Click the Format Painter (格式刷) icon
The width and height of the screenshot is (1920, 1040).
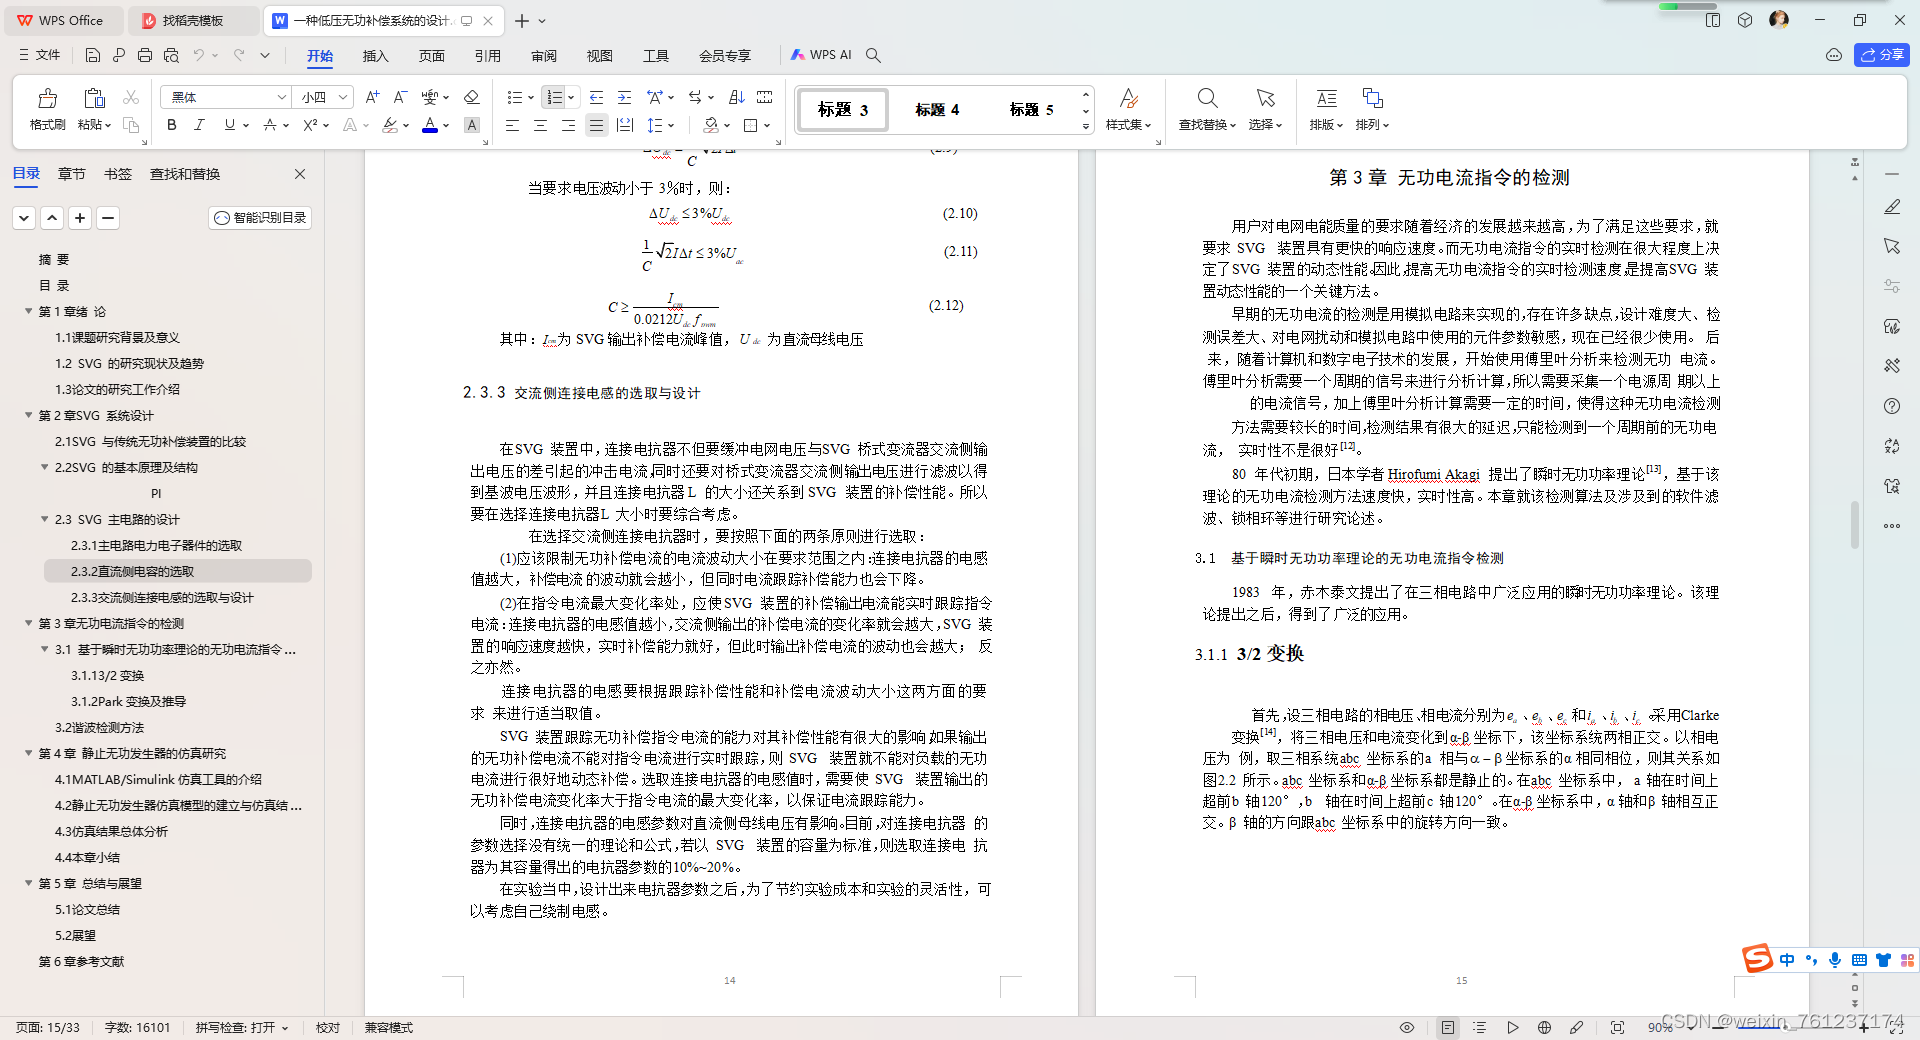[47, 98]
